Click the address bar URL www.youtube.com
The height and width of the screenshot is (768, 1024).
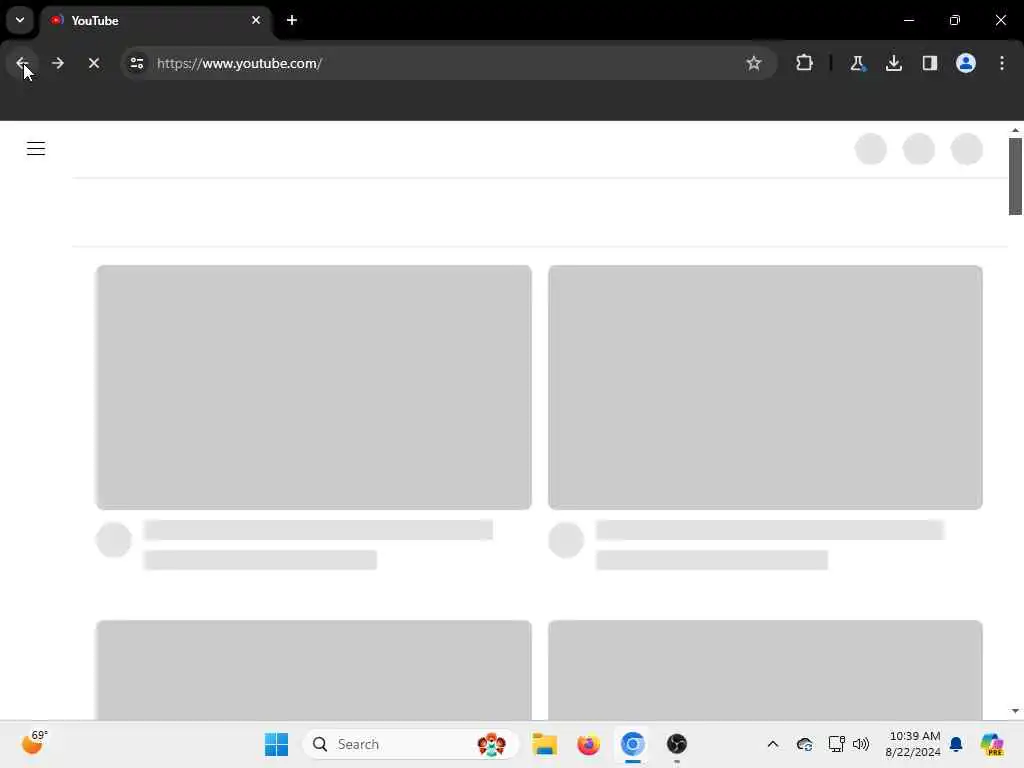[x=240, y=63]
